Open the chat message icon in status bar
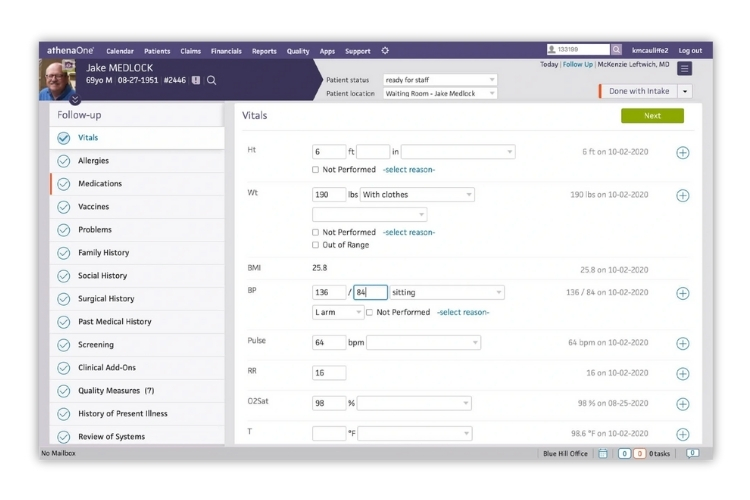750x500 pixels. (x=691, y=453)
